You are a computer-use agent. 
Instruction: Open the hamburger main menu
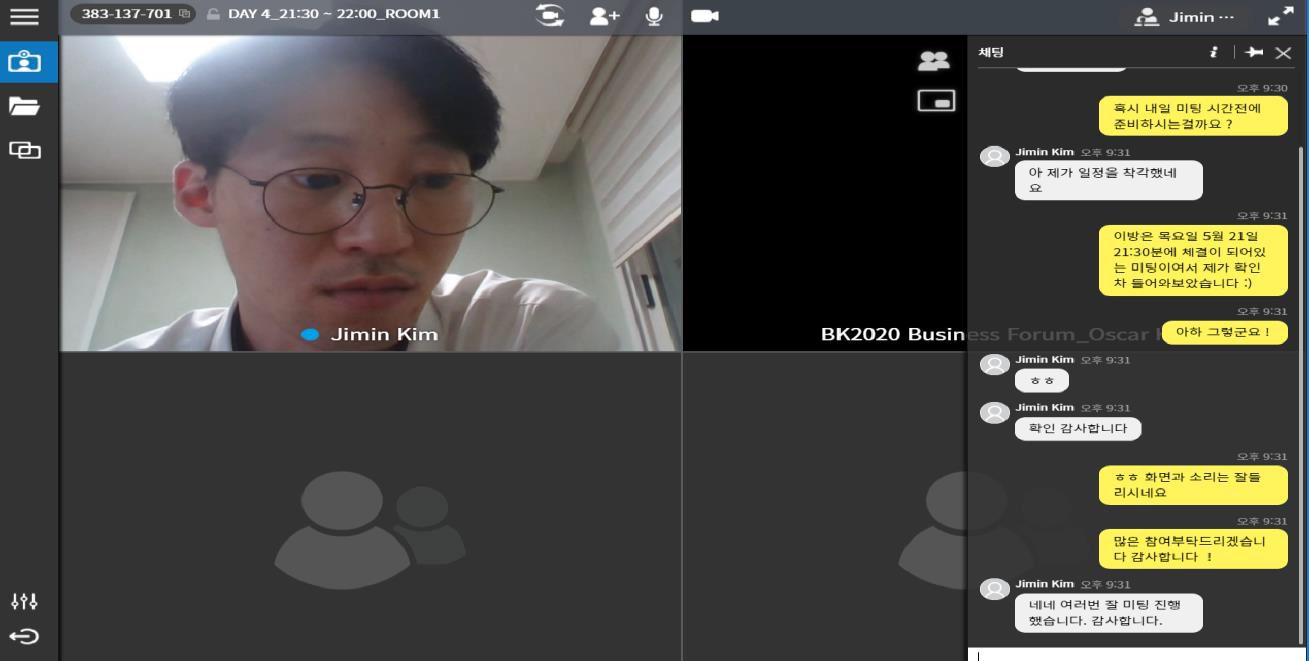24,17
